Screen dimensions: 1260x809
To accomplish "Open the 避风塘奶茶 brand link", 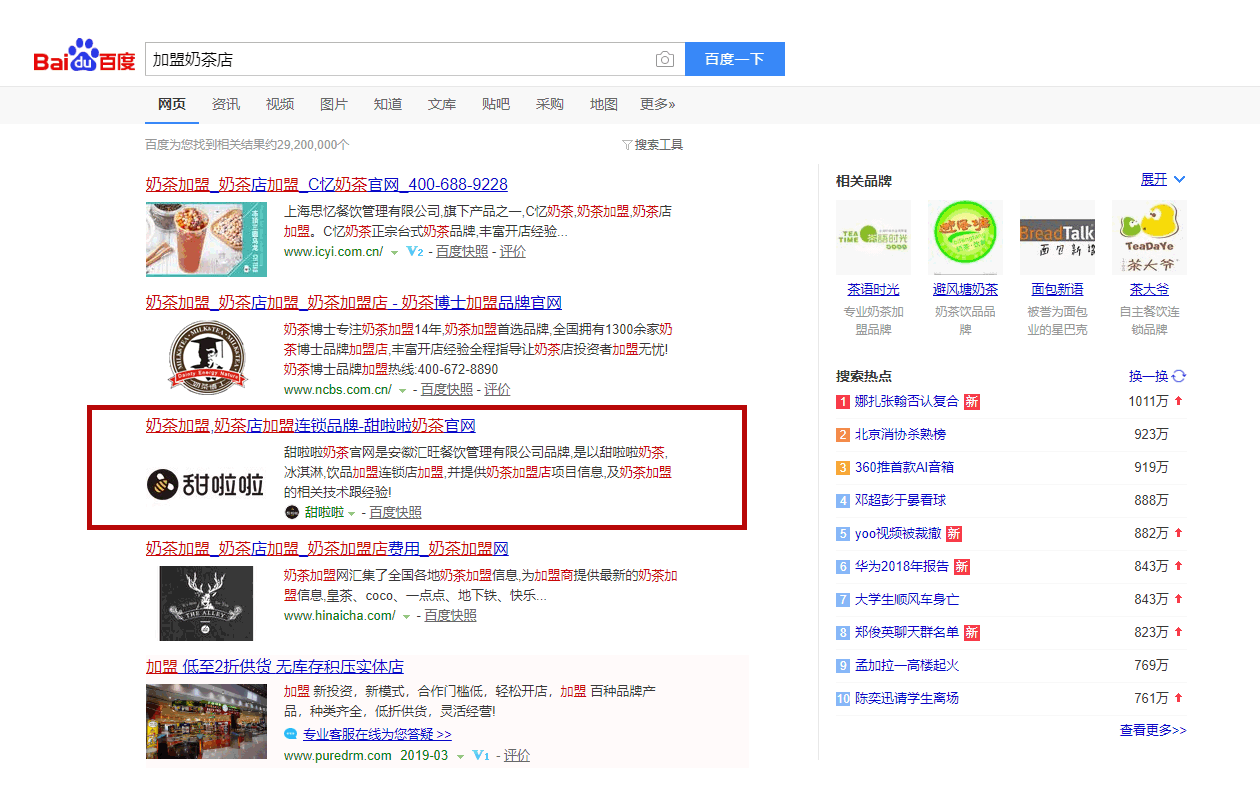I will click(x=966, y=290).
